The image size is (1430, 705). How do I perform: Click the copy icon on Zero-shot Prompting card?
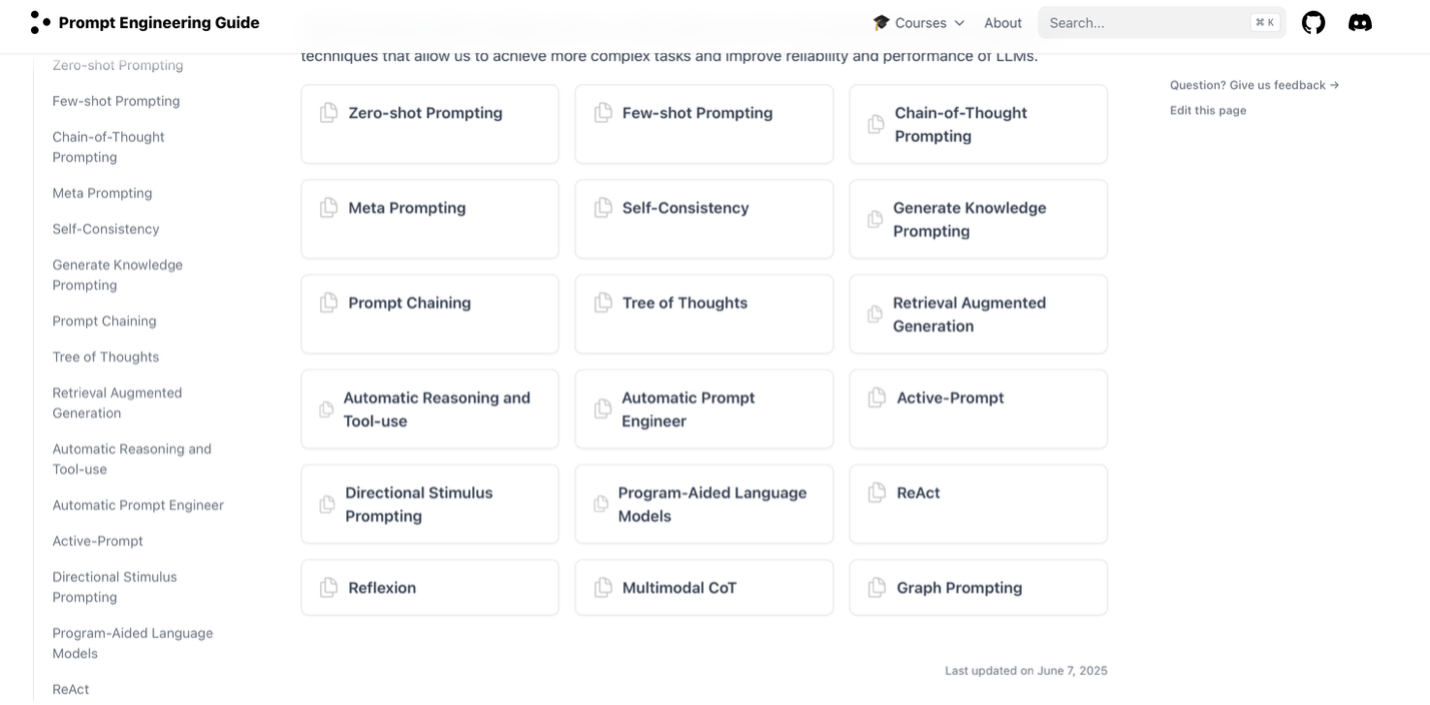[326, 112]
